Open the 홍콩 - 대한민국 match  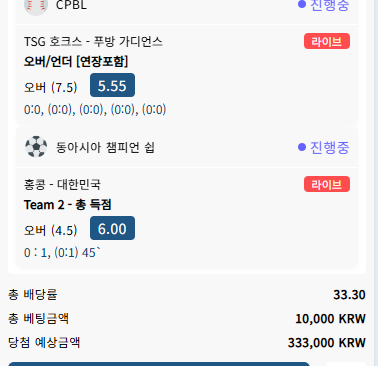62,184
